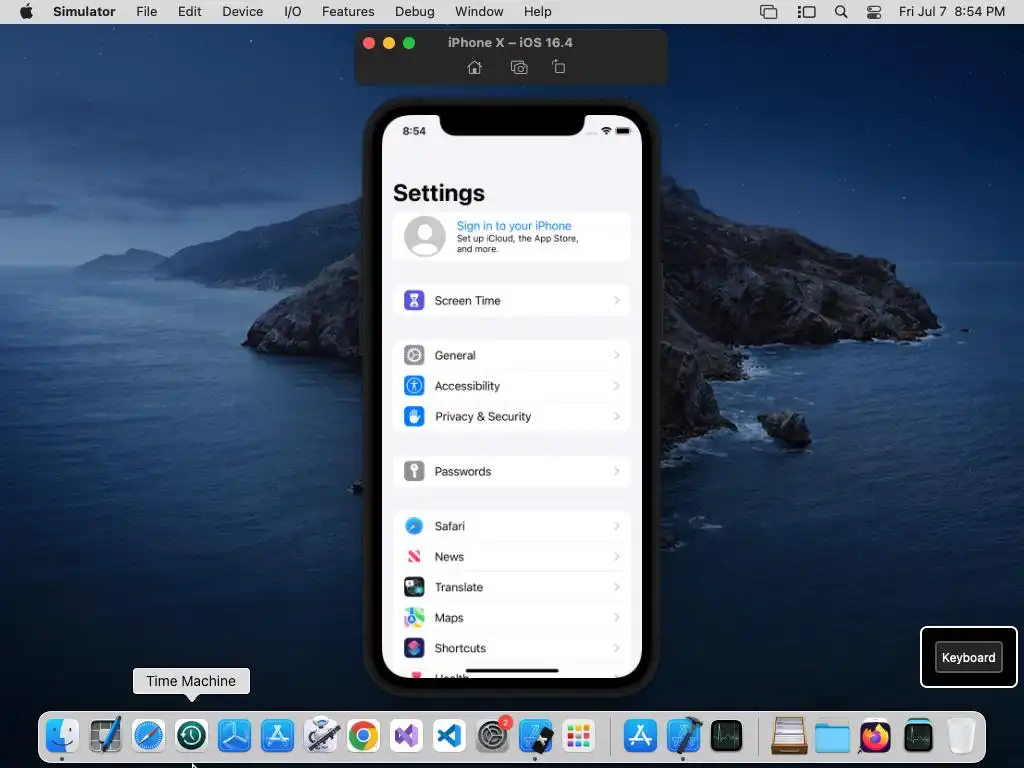Viewport: 1024px width, 768px height.
Task: Tap the Safari compass icon in Settings
Action: [x=414, y=526]
